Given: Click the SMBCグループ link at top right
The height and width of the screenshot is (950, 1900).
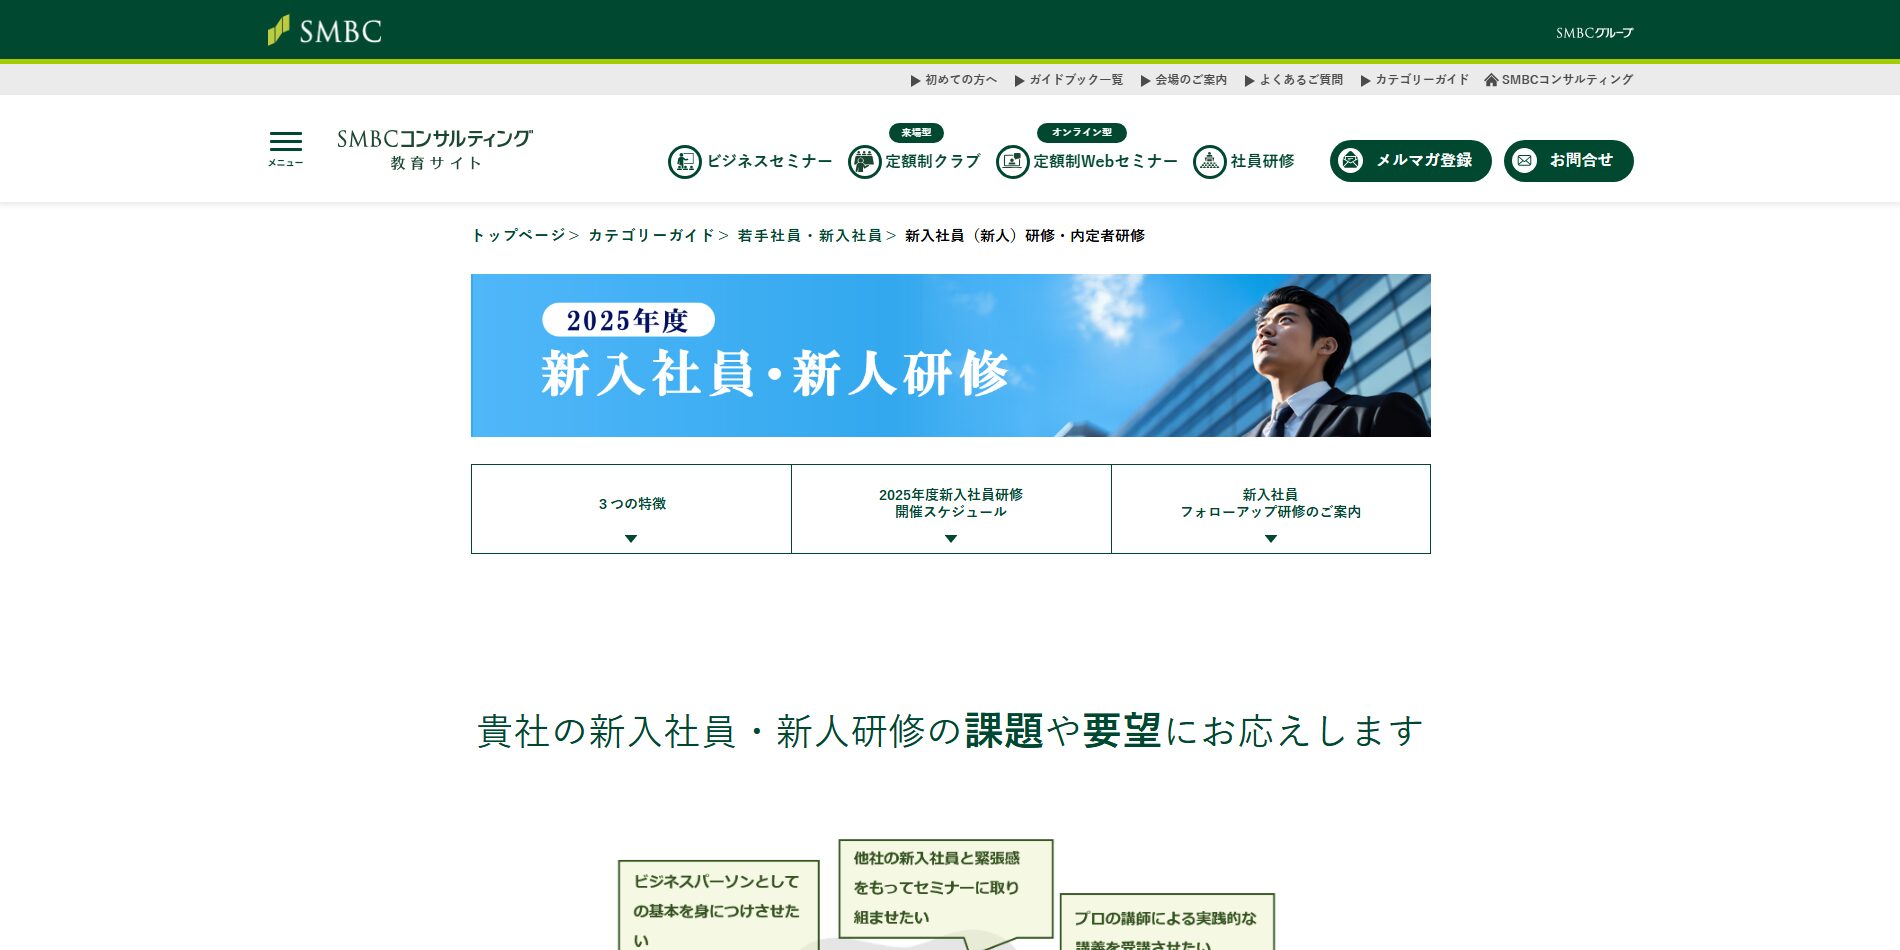Looking at the screenshot, I should (x=1594, y=33).
